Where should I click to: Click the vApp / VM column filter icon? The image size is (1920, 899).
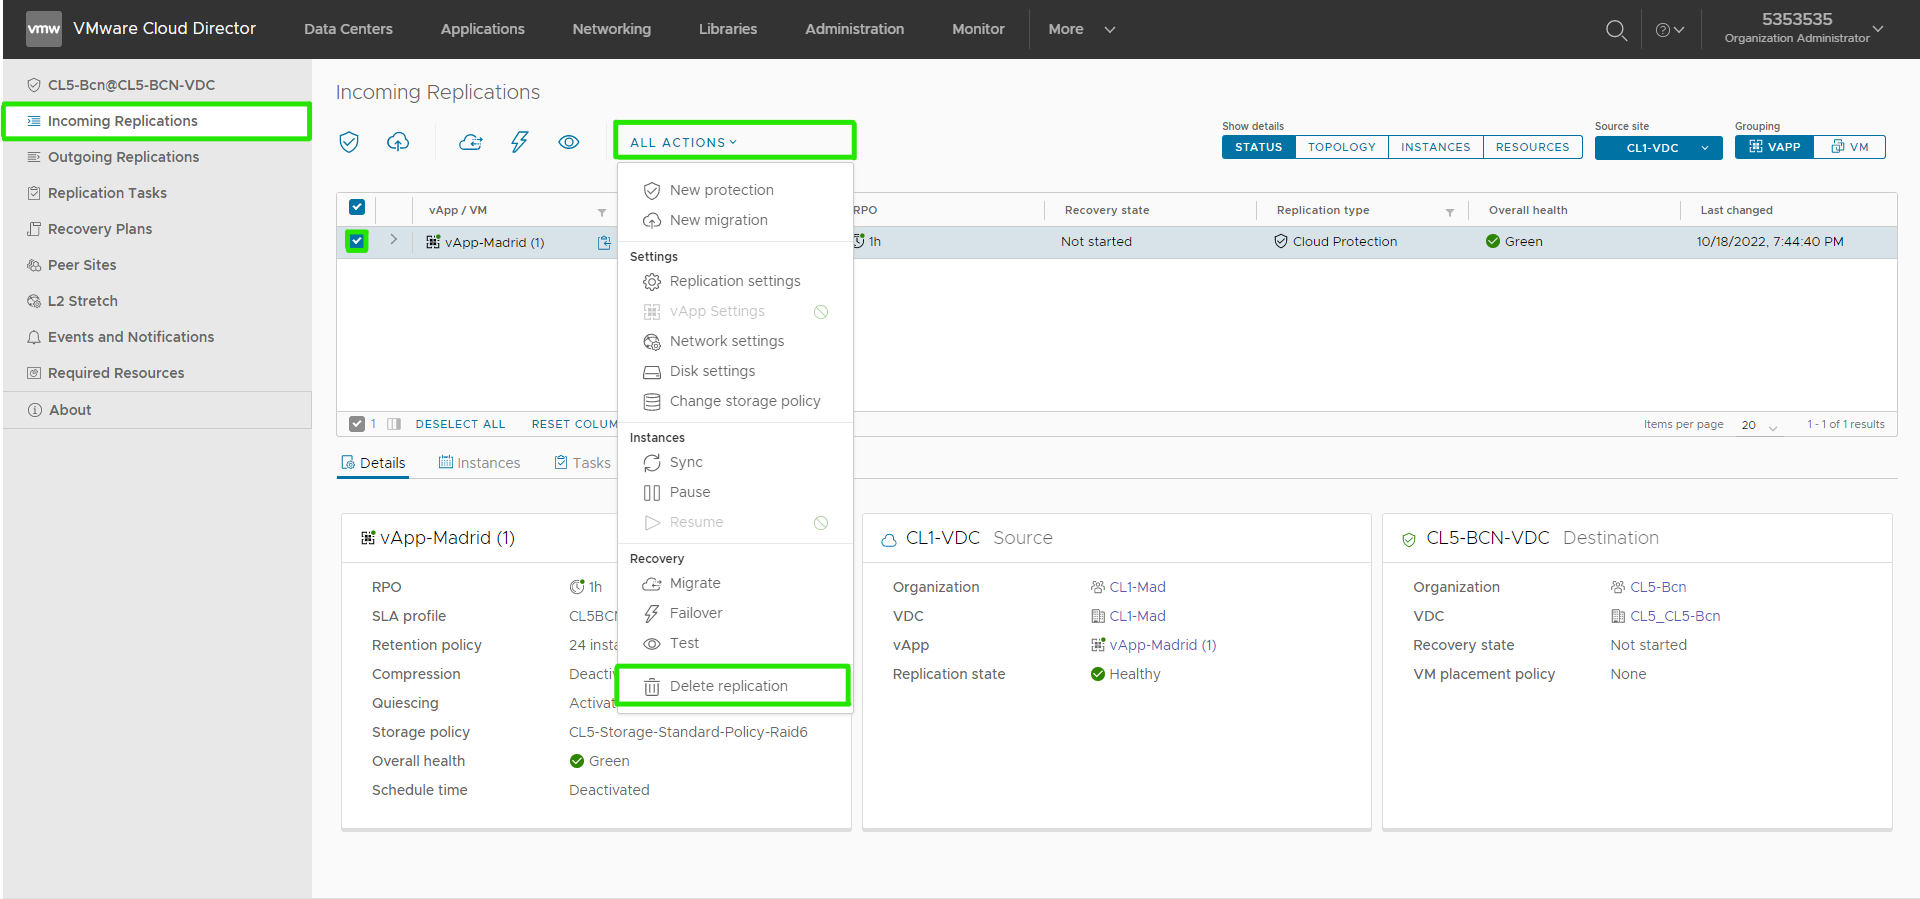tap(602, 212)
